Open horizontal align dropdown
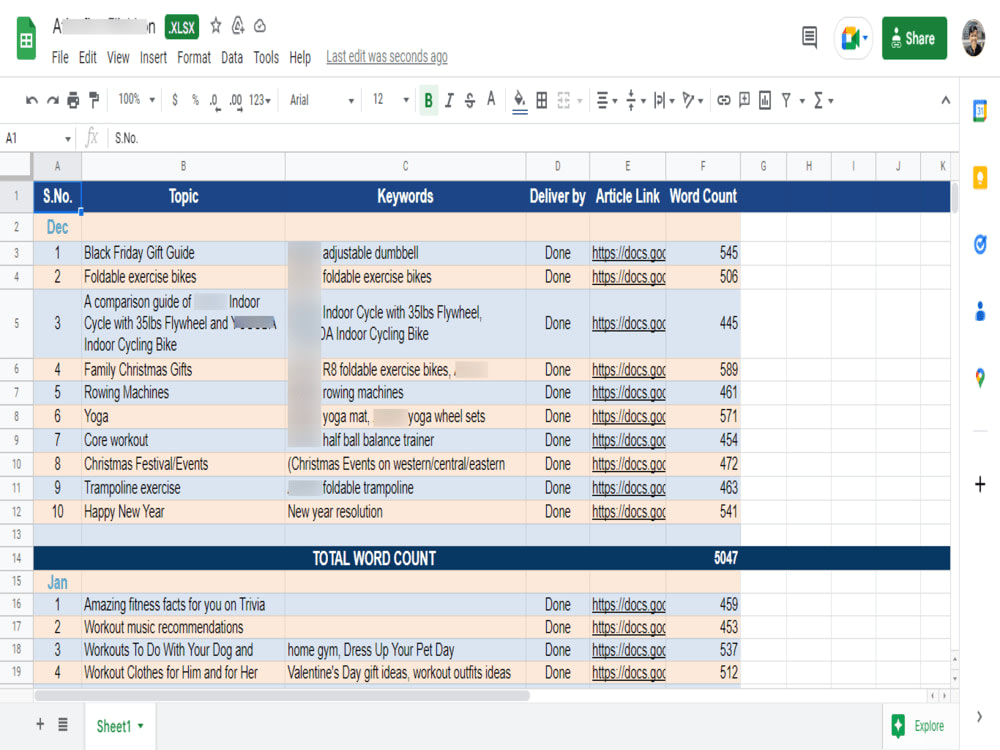Screen dimensions: 1000x750 point(607,100)
